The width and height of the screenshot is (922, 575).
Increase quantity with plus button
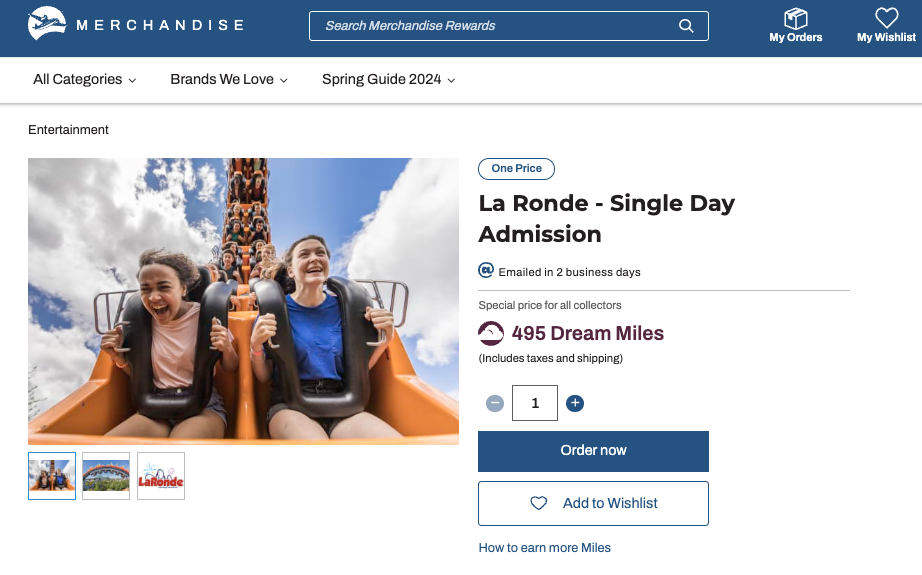pos(575,403)
